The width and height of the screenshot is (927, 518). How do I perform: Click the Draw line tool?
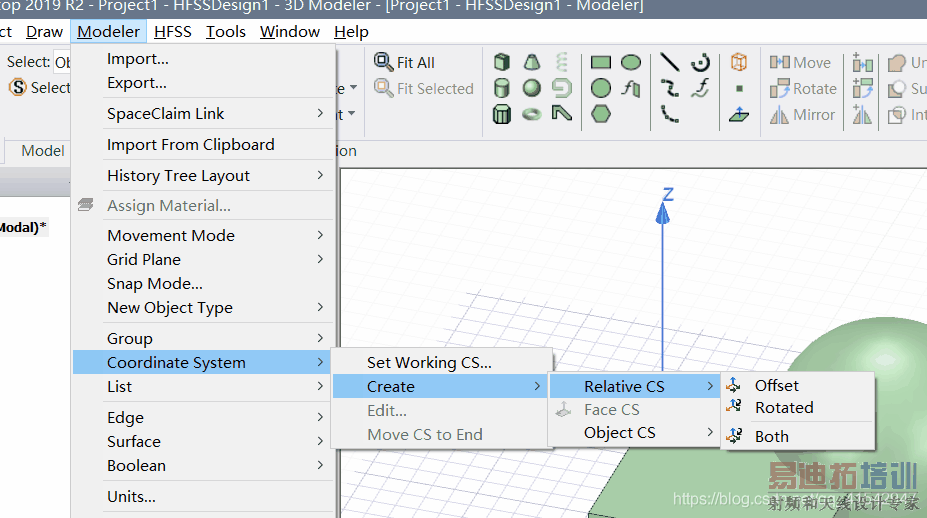coord(670,63)
